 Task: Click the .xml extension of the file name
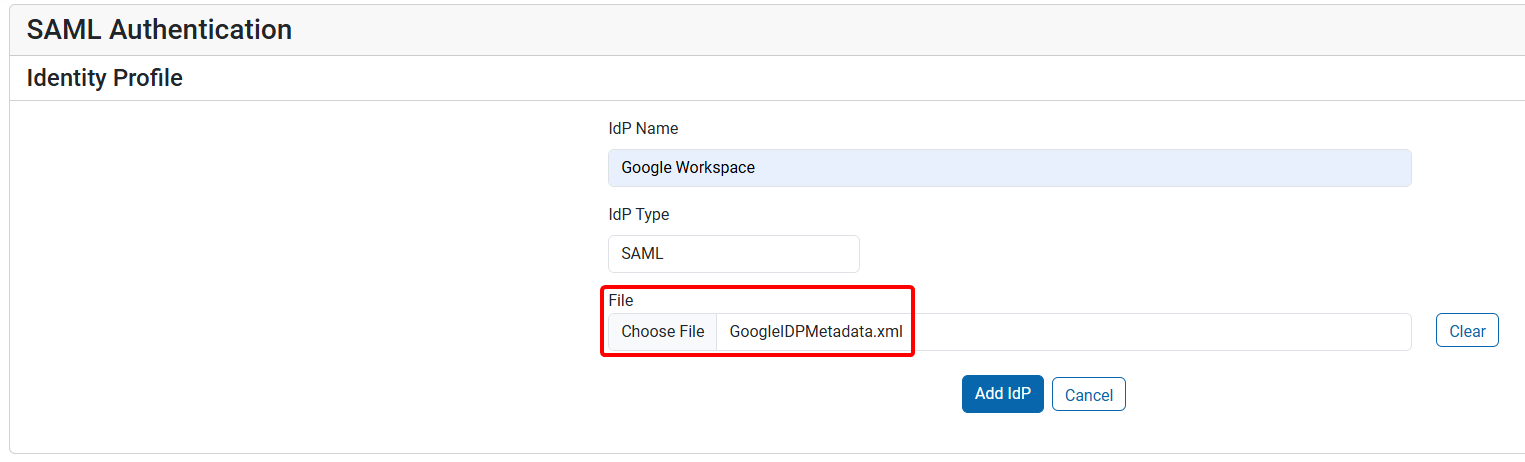[x=889, y=332]
